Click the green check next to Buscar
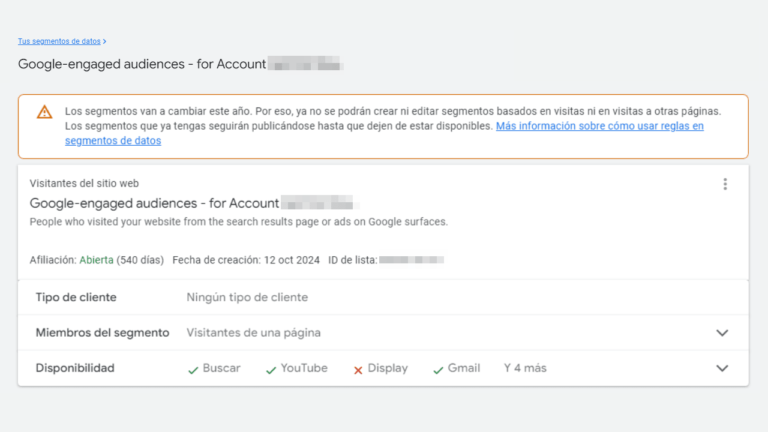The width and height of the screenshot is (768, 432). (193, 370)
